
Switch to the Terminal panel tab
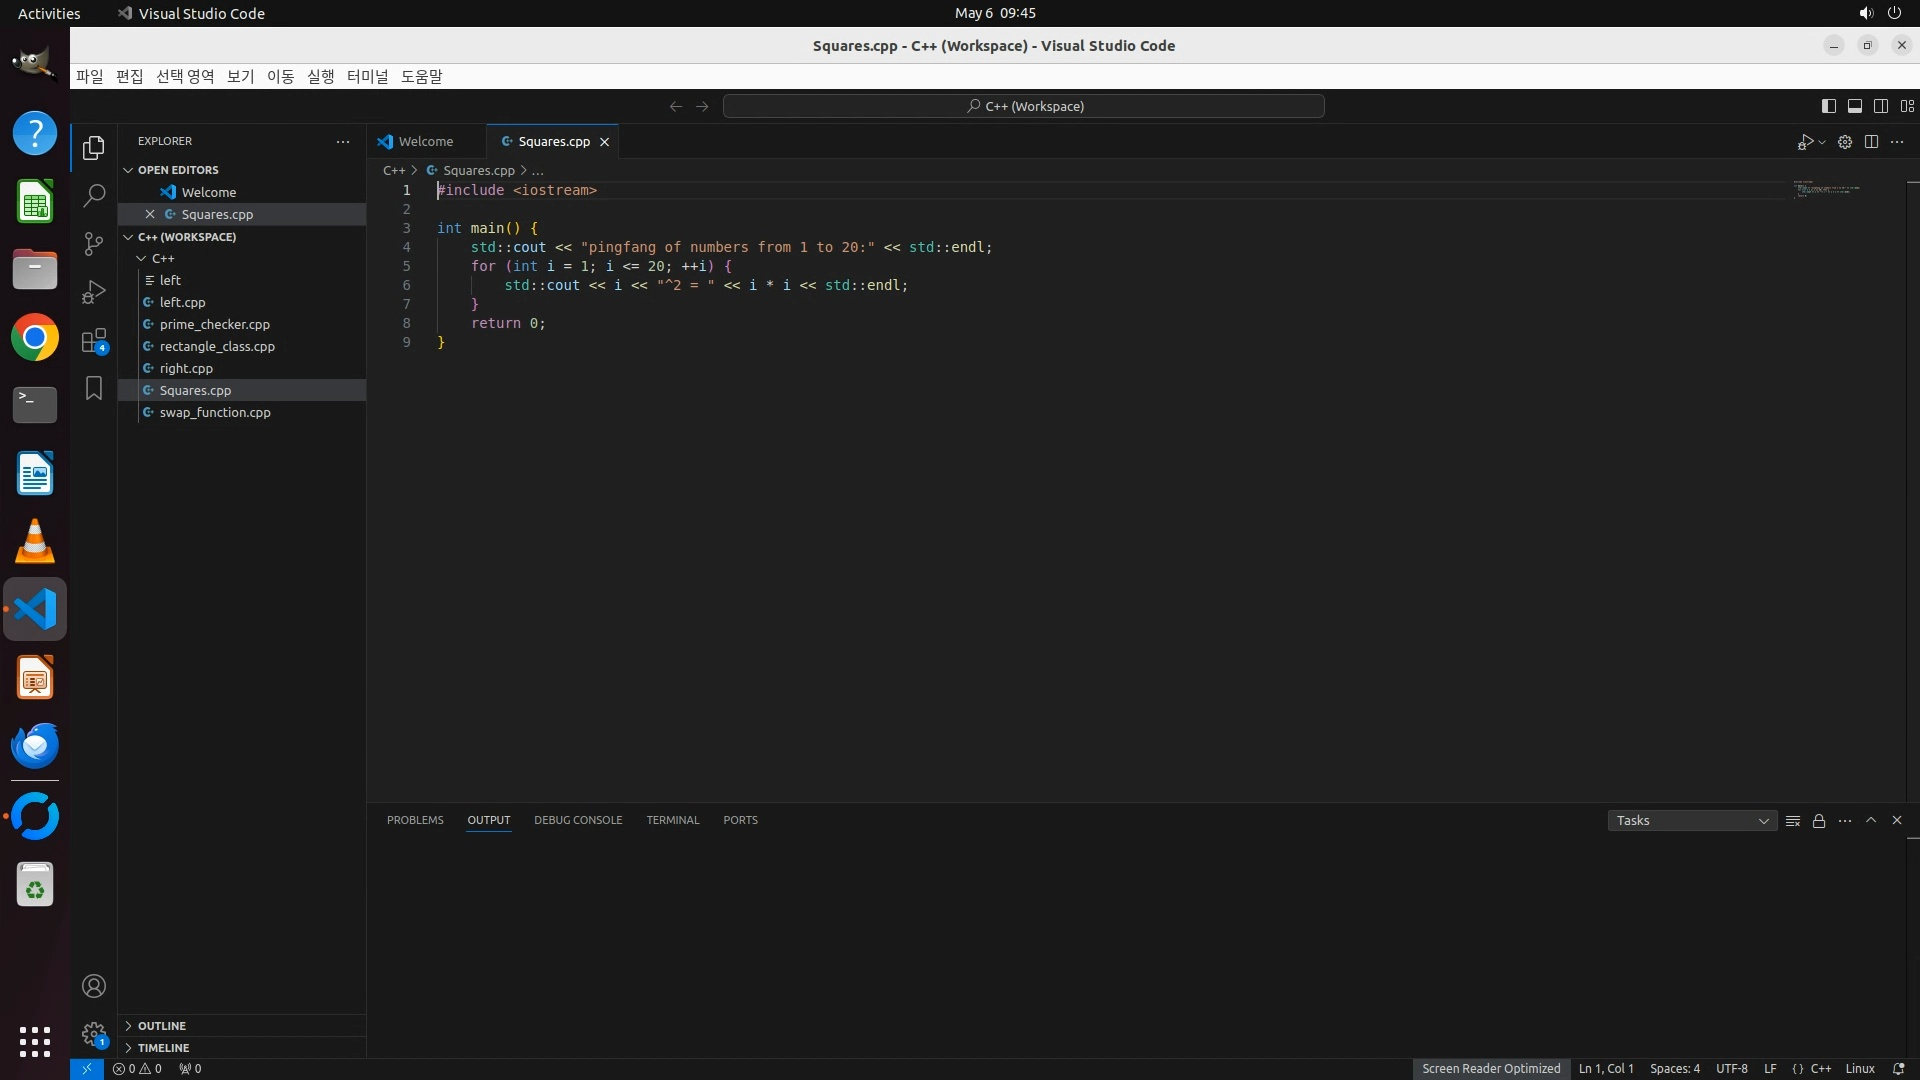tap(672, 820)
